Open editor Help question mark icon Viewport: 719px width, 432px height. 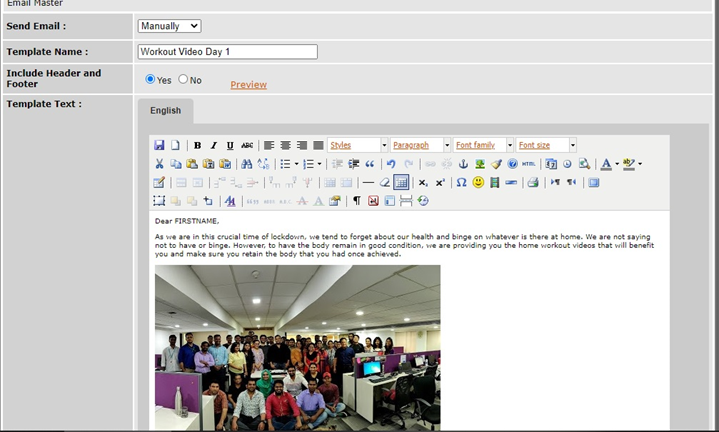point(513,164)
